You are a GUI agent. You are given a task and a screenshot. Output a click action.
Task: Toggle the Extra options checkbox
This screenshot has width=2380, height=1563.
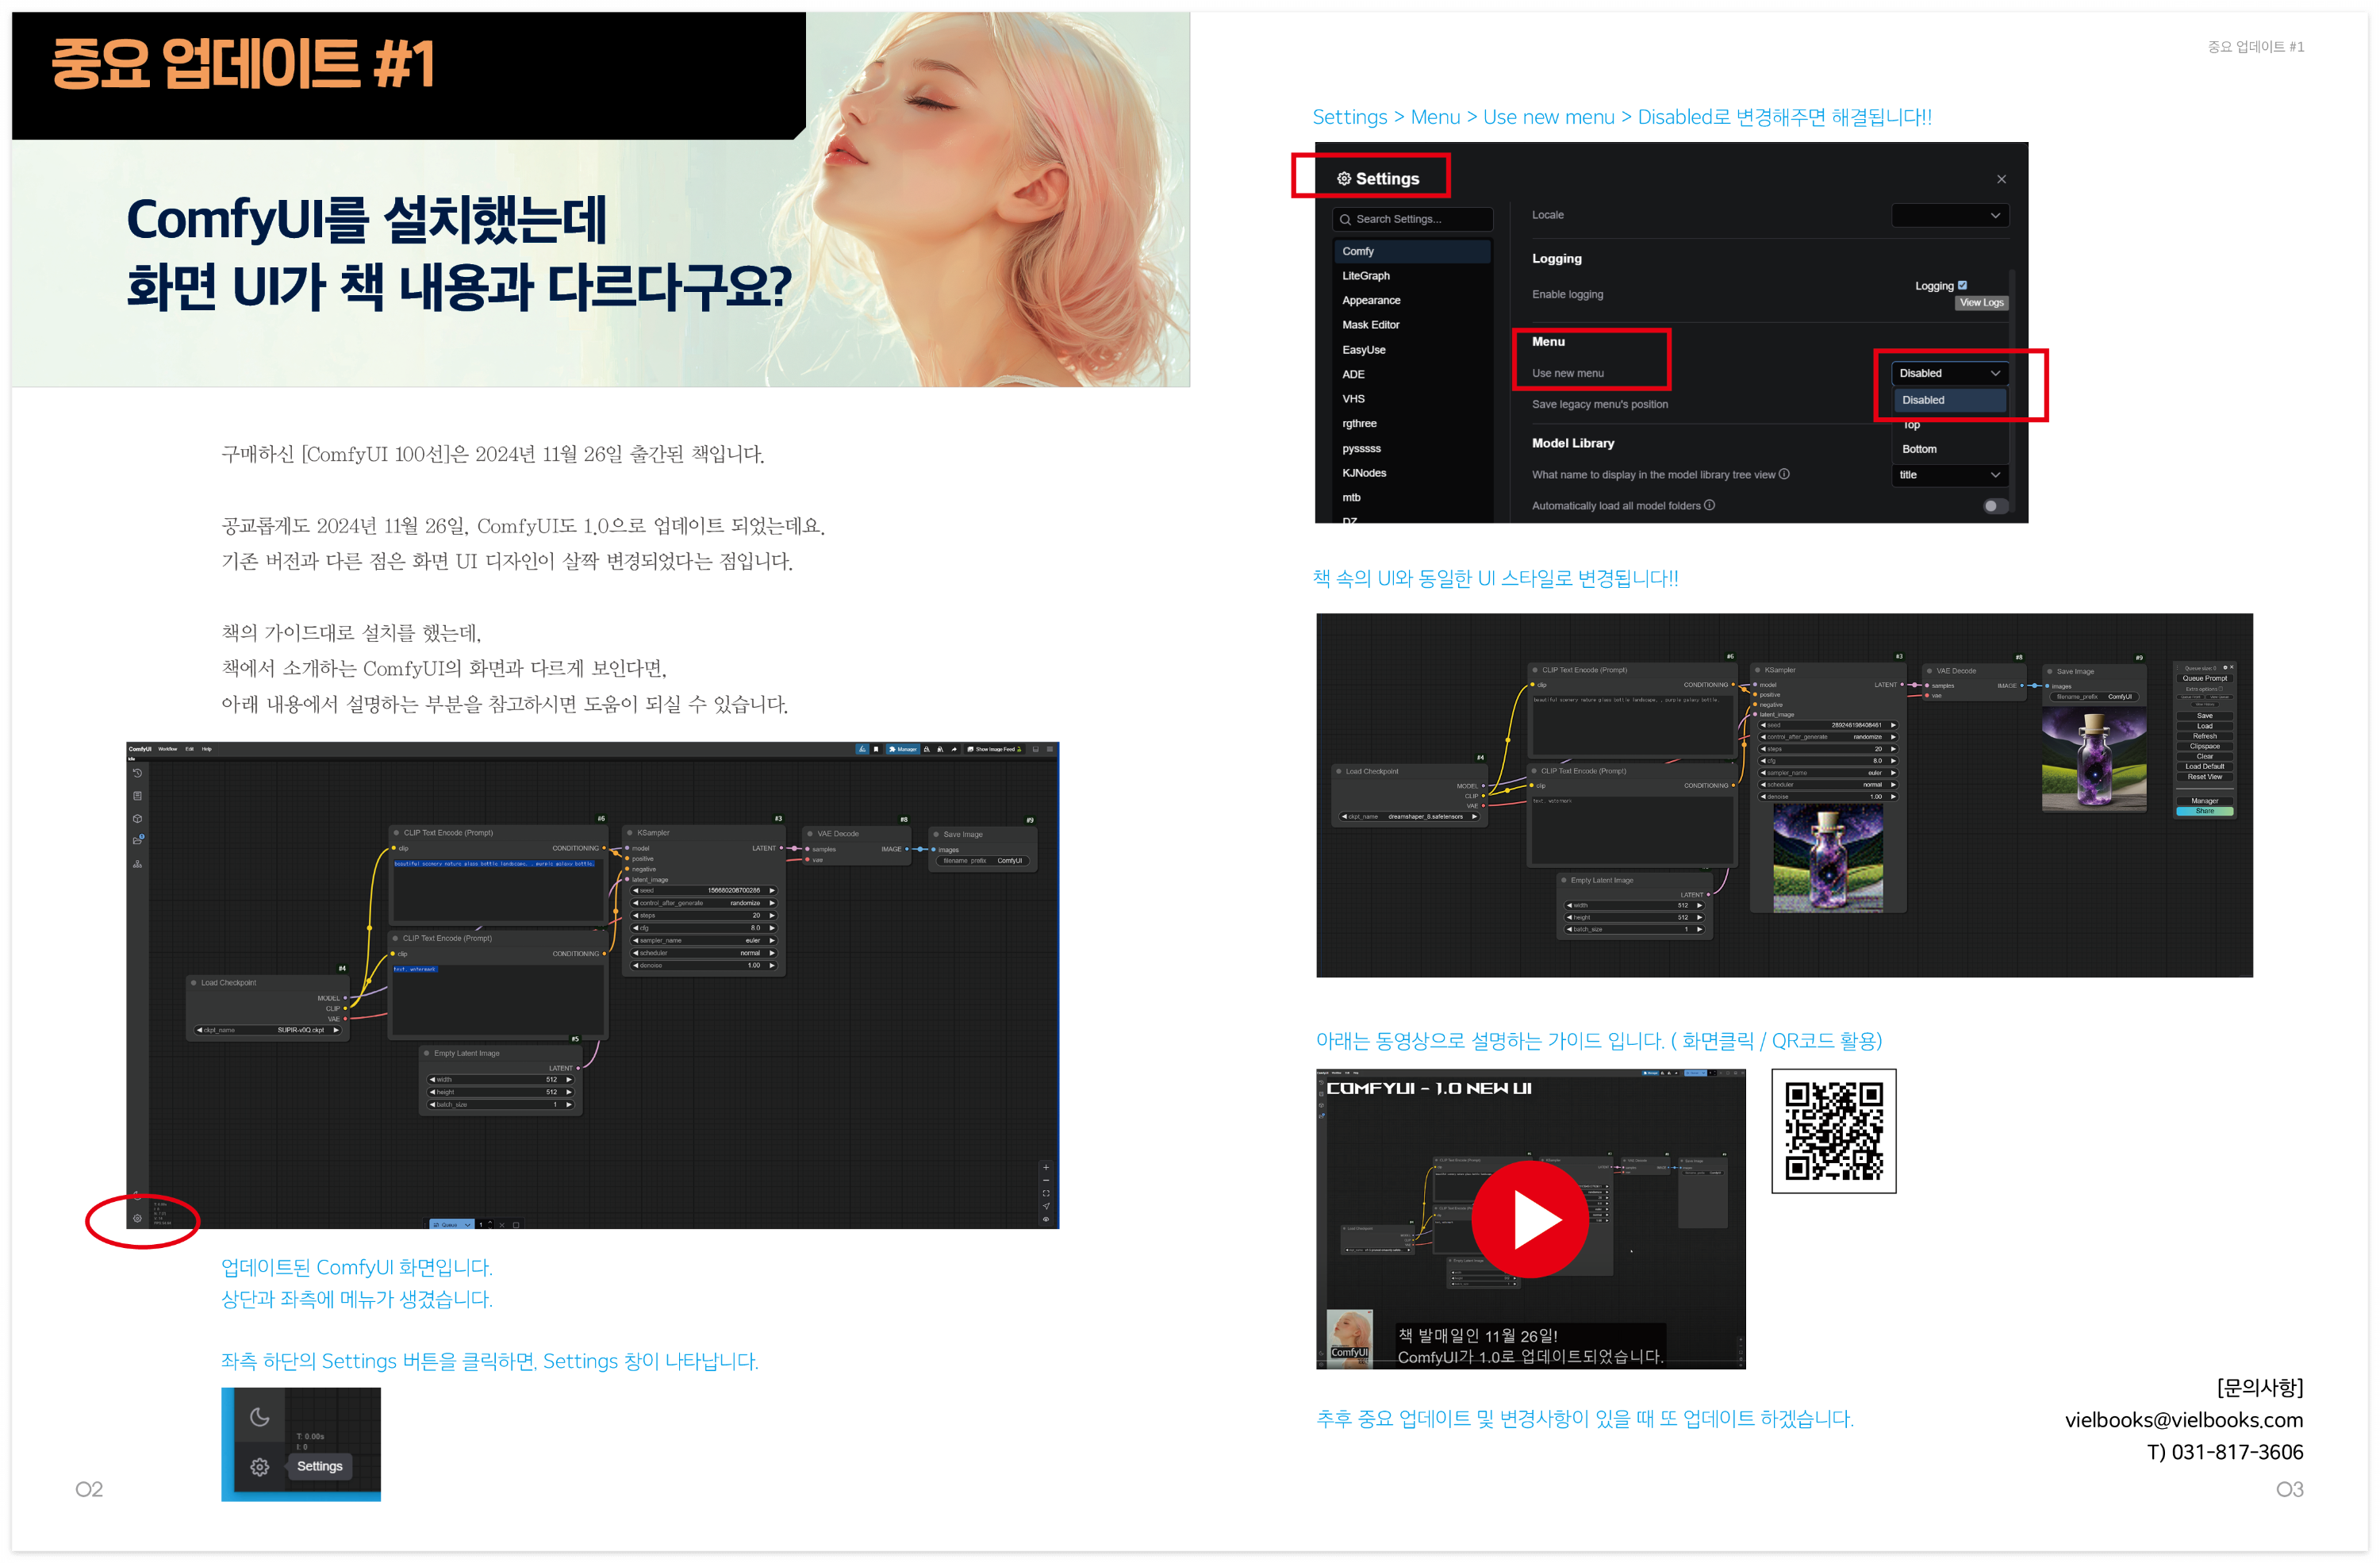coord(2221,689)
